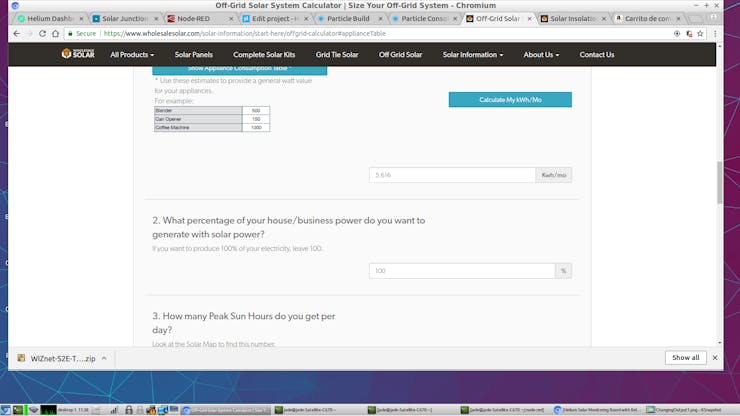740x416 pixels.
Task: Click the solar percentage input field
Action: coord(462,271)
